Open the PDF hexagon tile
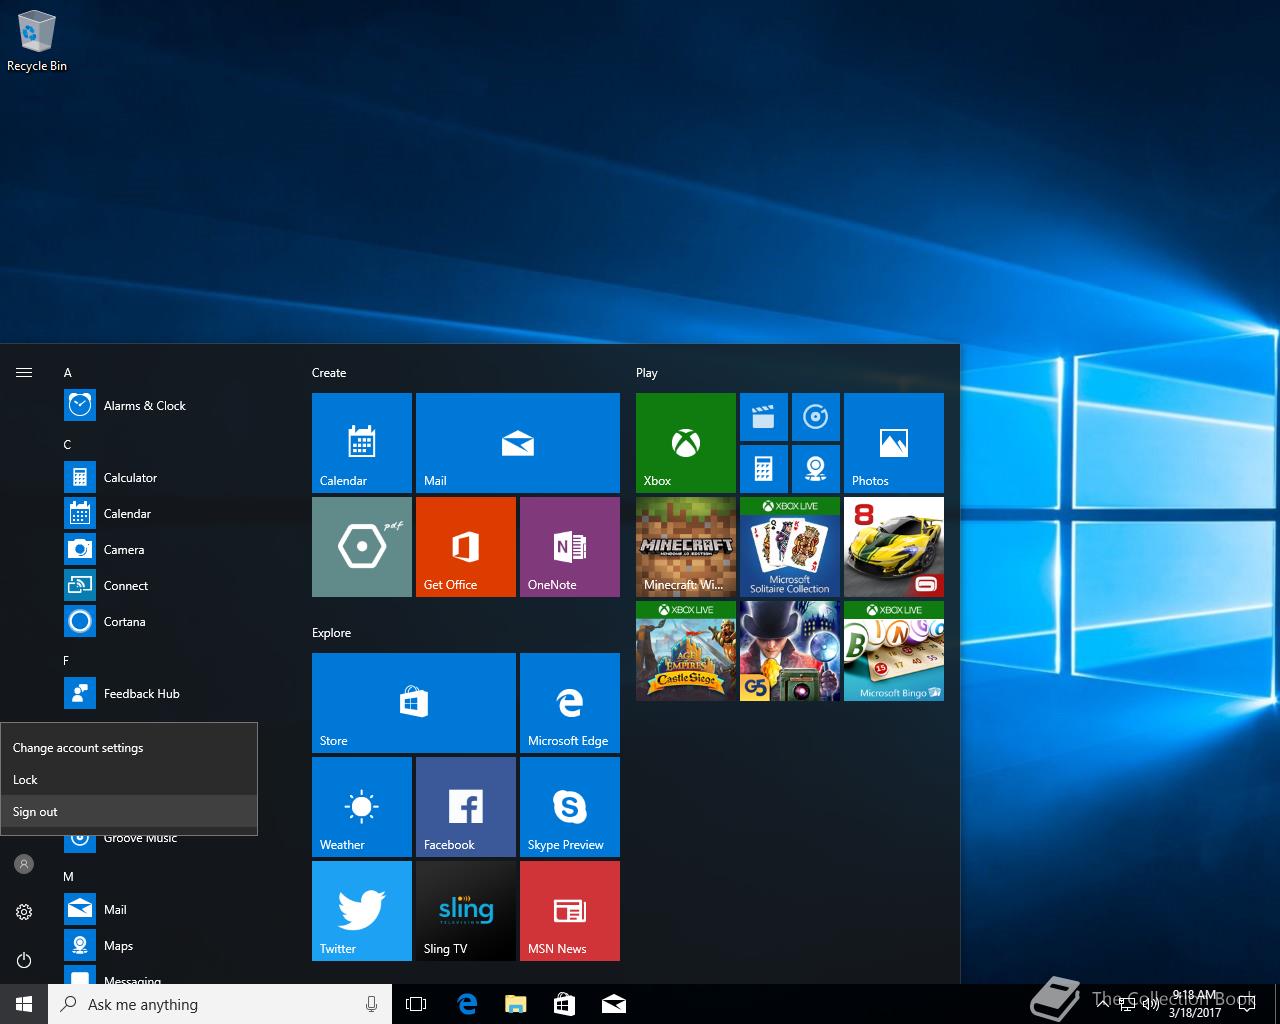This screenshot has height=1024, width=1280. click(362, 547)
